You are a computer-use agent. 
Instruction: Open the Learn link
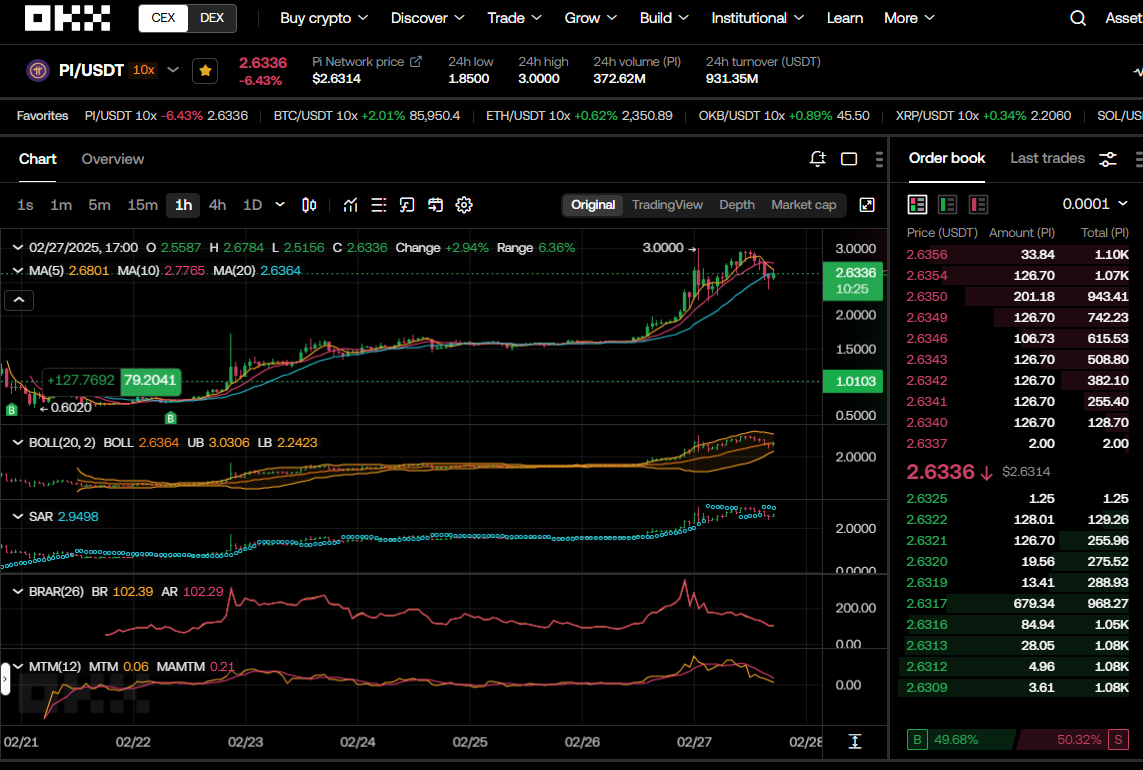tap(844, 18)
